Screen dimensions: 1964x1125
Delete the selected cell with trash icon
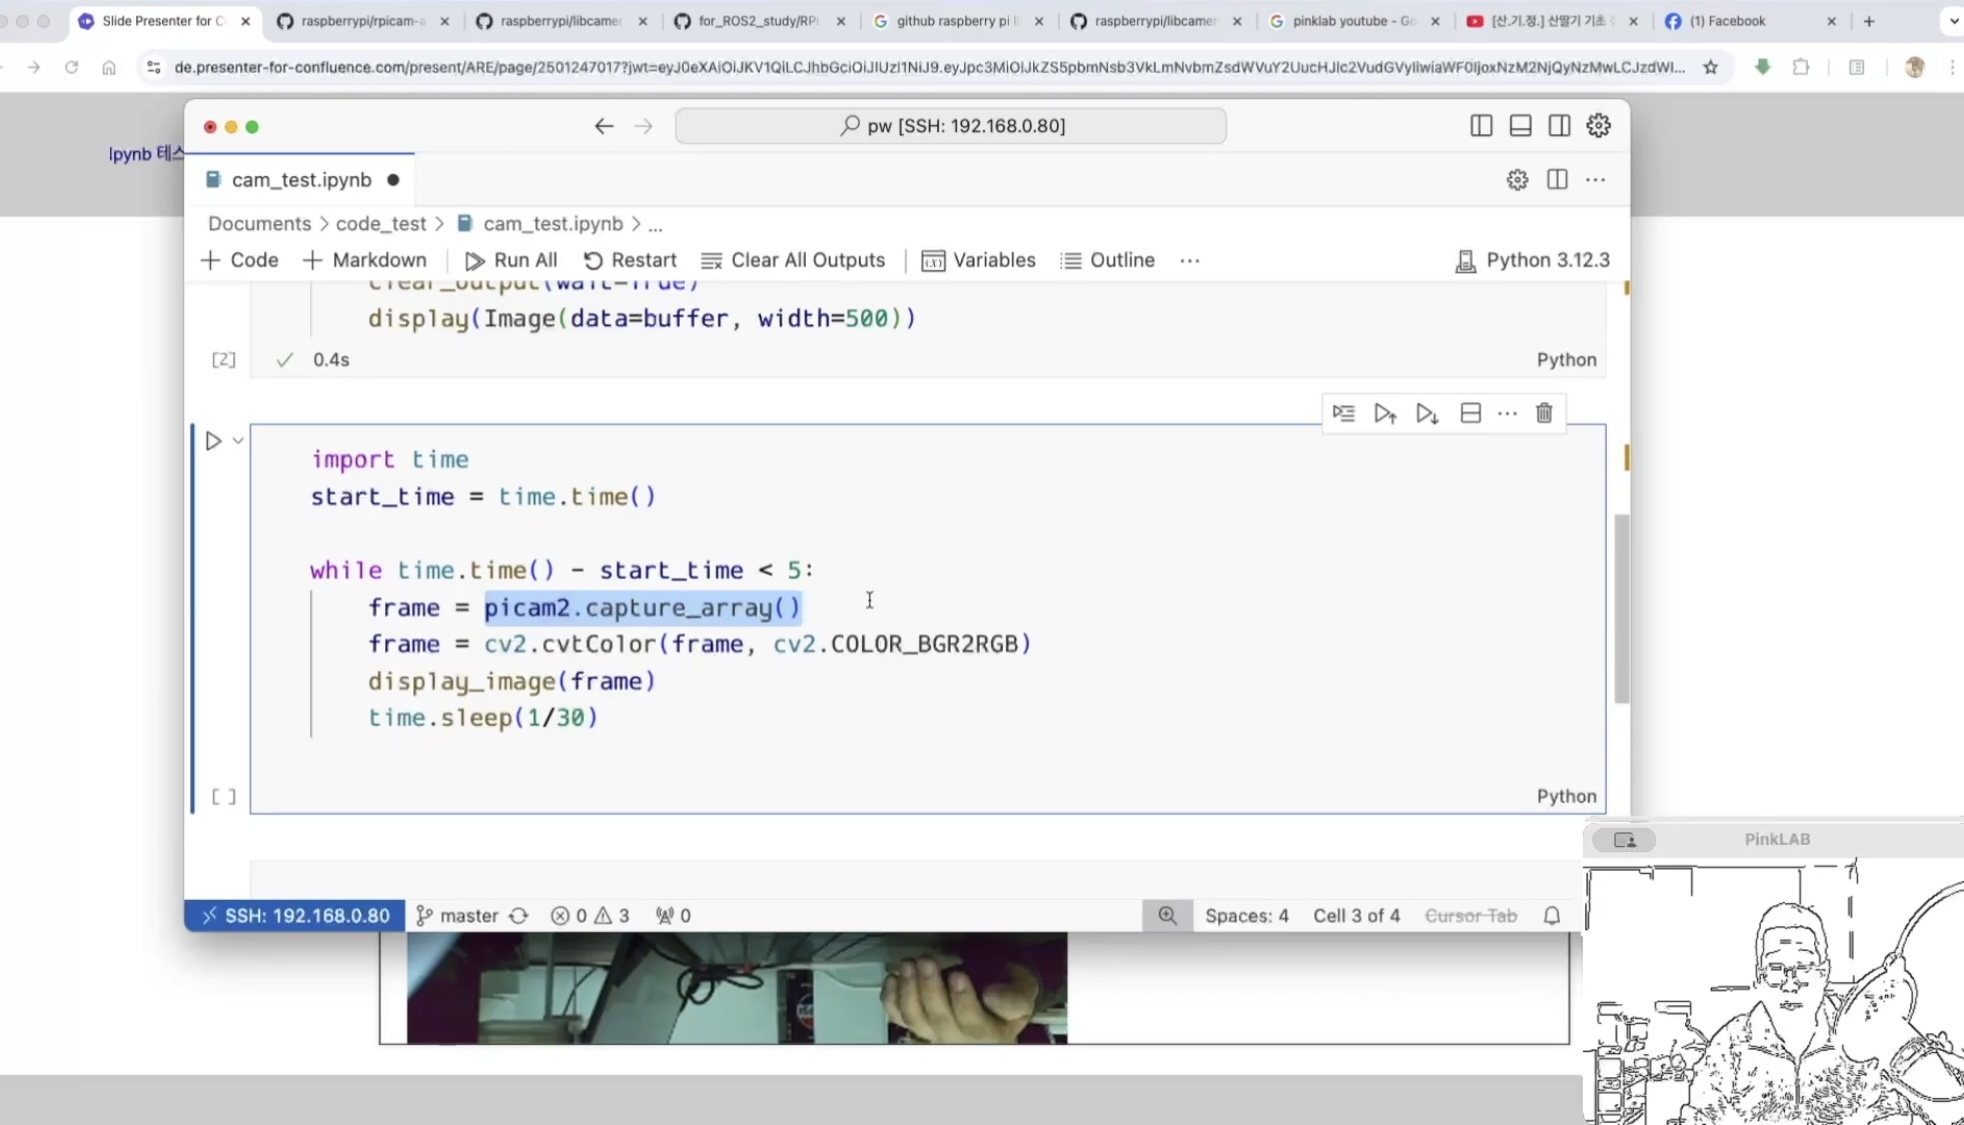tap(1544, 413)
